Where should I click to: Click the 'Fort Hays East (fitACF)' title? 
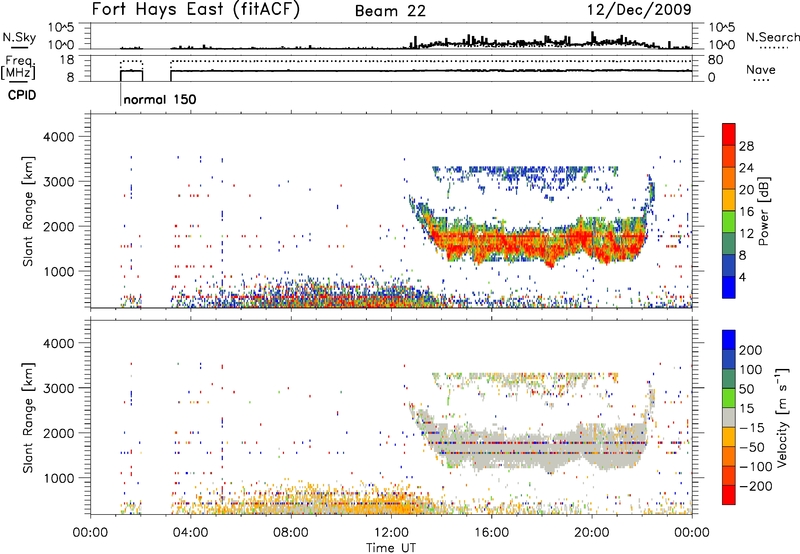(195, 10)
